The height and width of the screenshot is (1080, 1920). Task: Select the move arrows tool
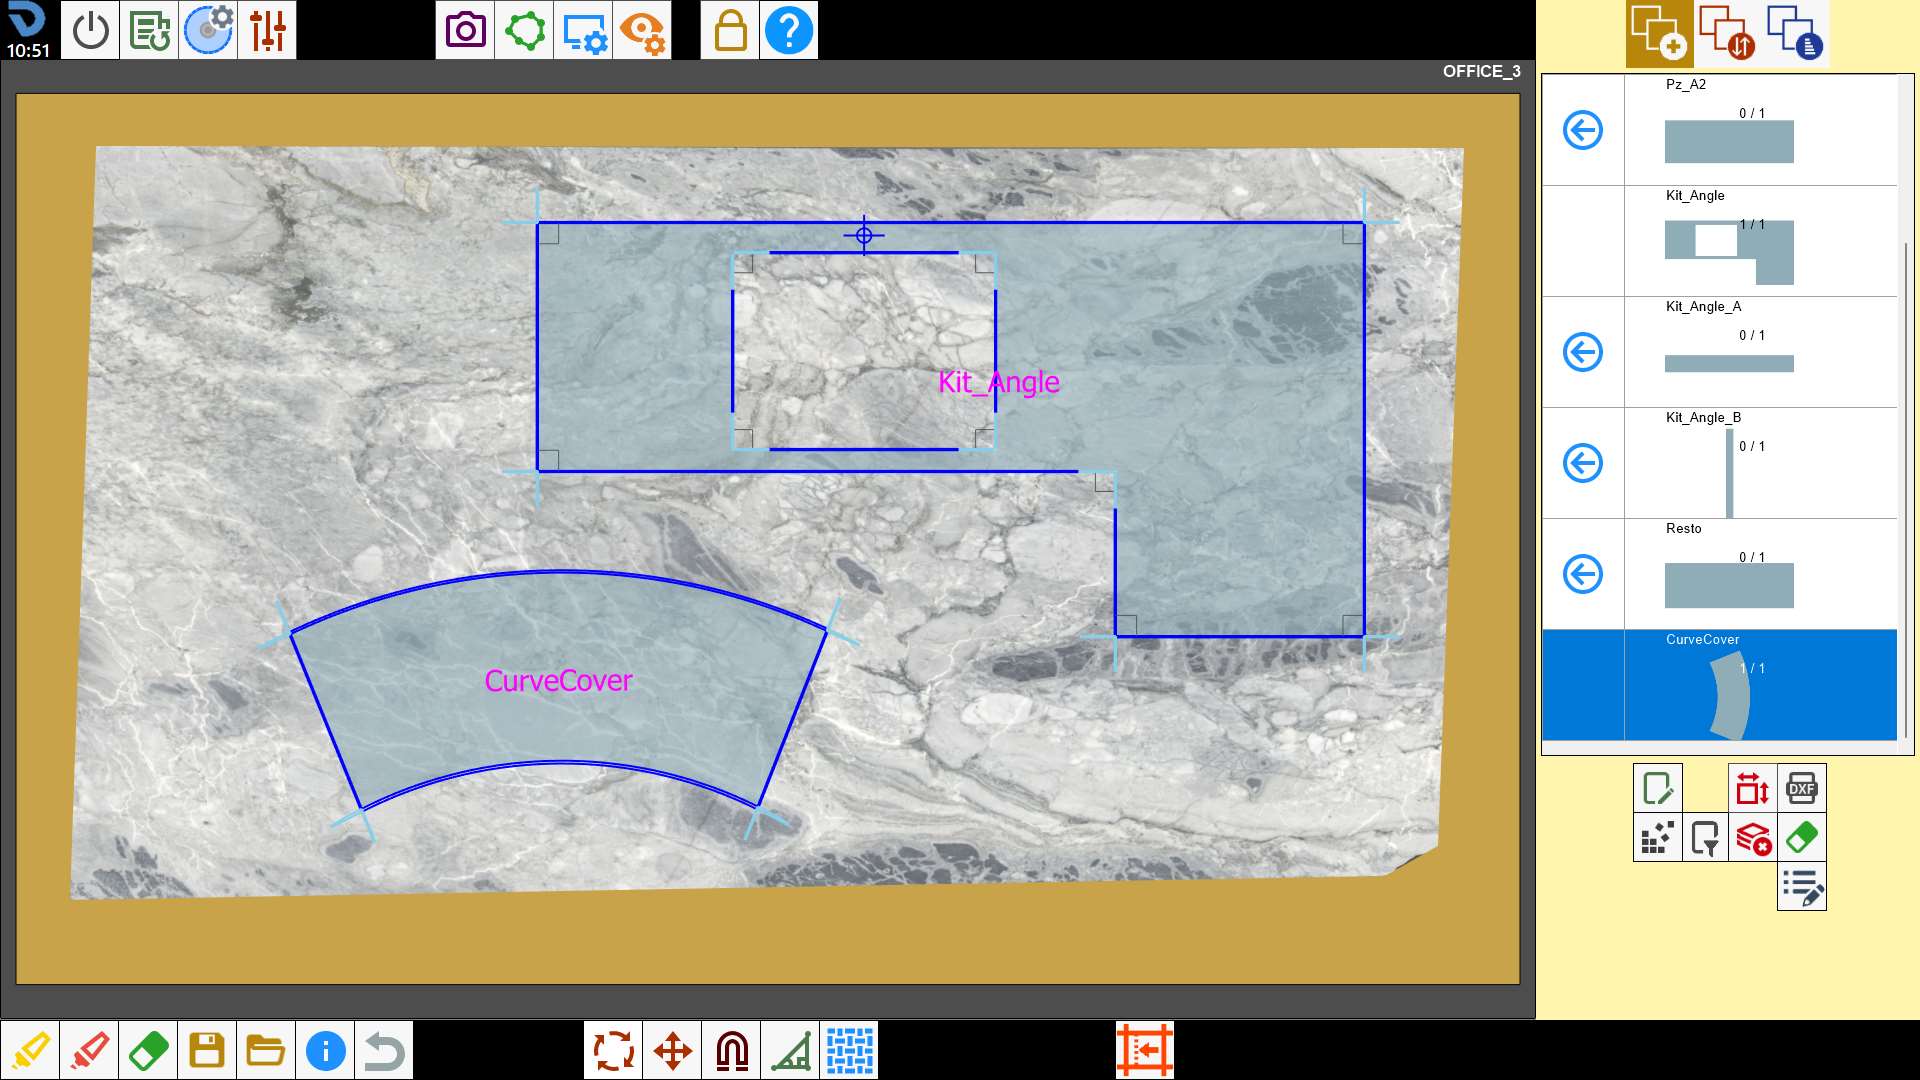point(673,1051)
